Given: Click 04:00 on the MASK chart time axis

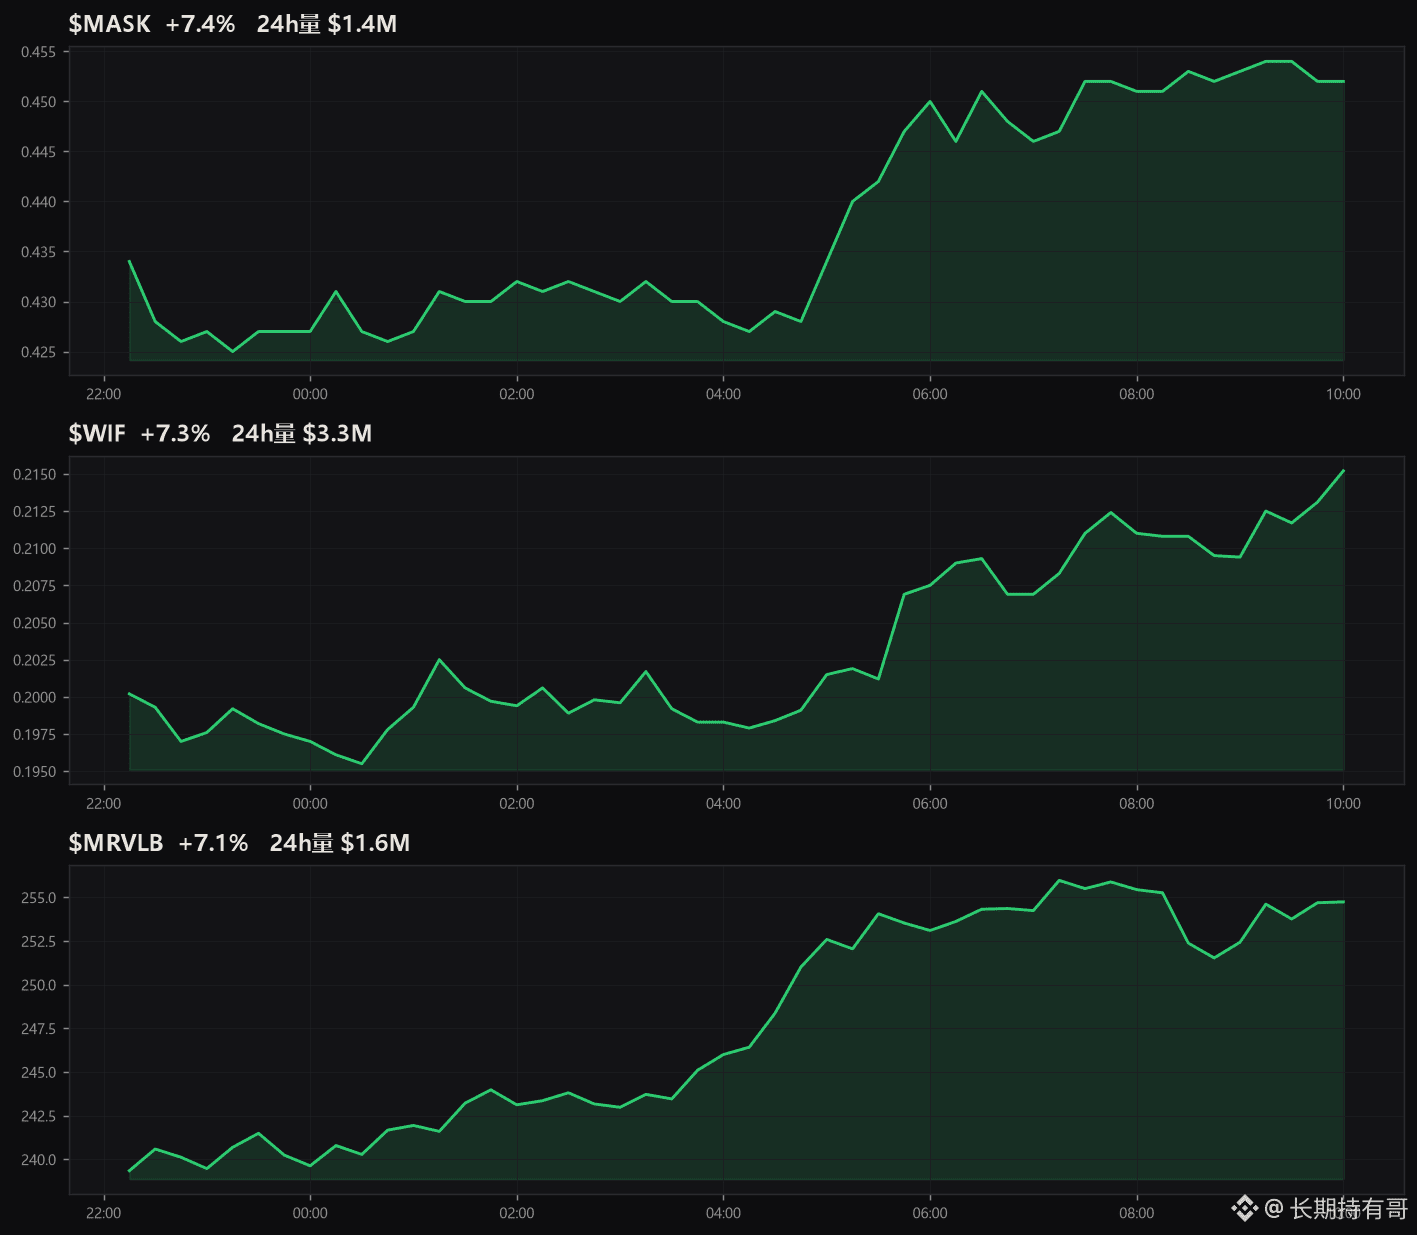Looking at the screenshot, I should click(724, 394).
